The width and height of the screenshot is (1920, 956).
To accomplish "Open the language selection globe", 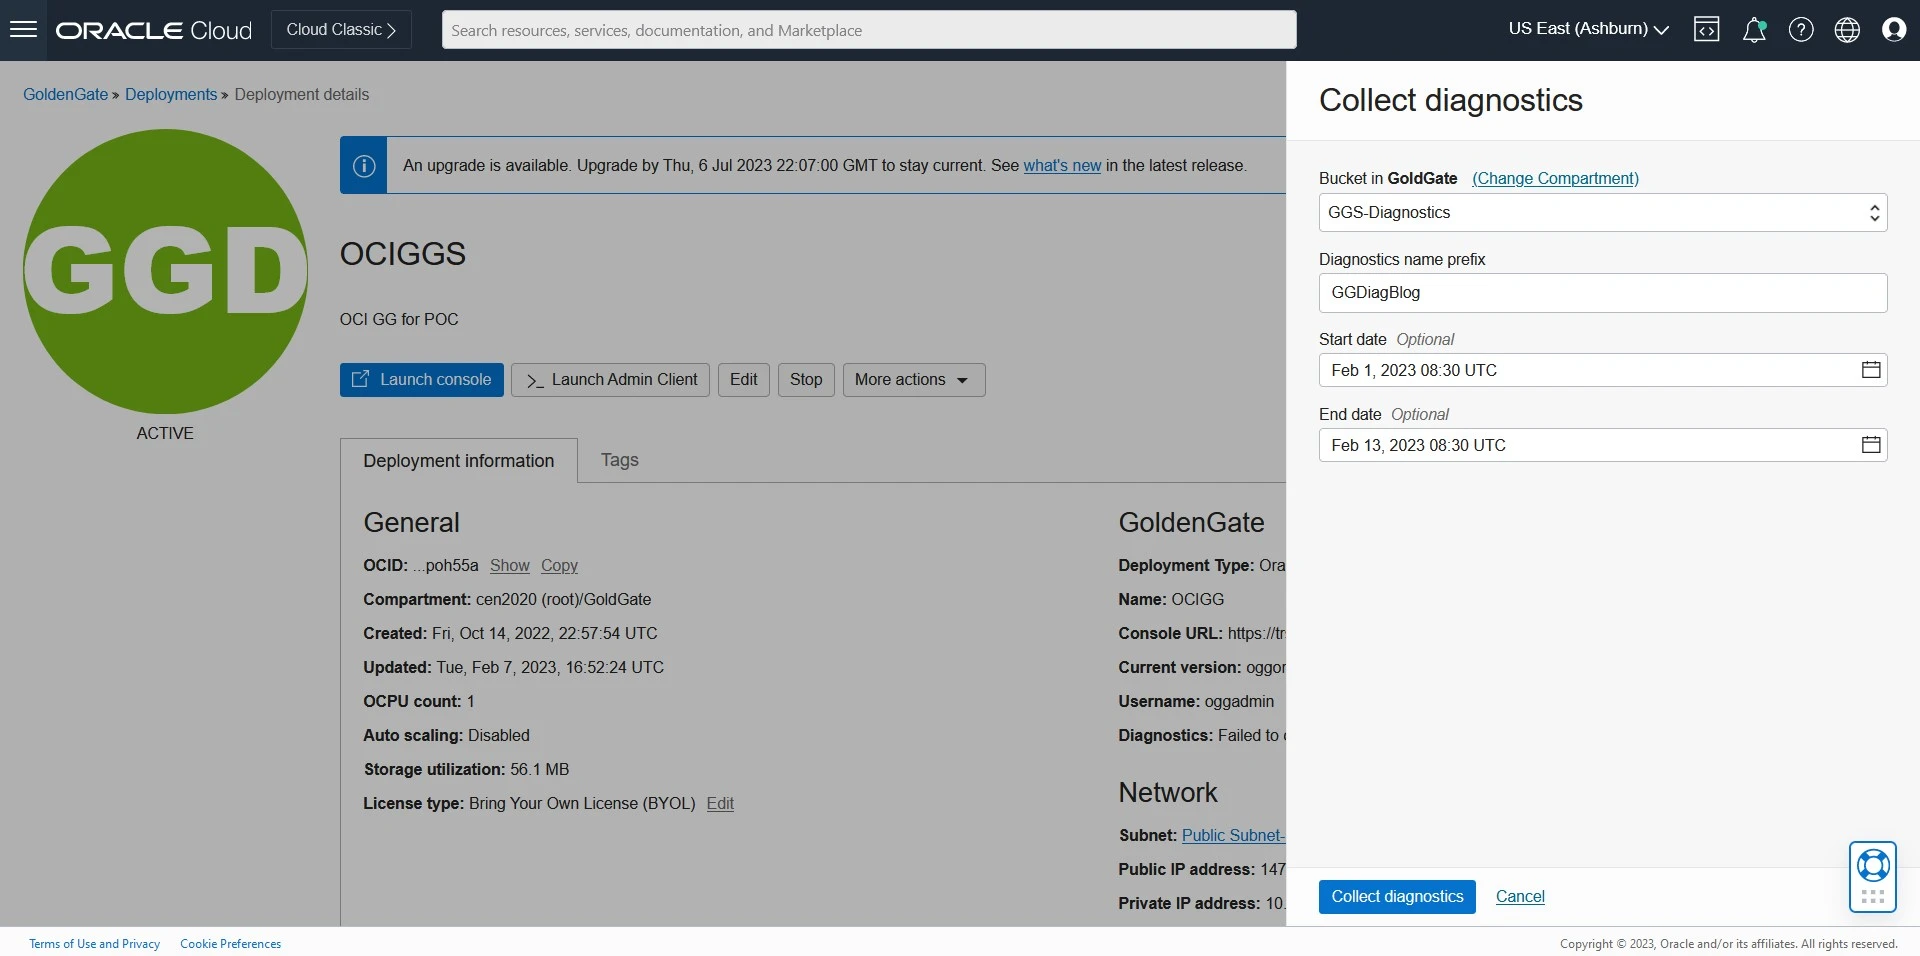I will 1847,30.
